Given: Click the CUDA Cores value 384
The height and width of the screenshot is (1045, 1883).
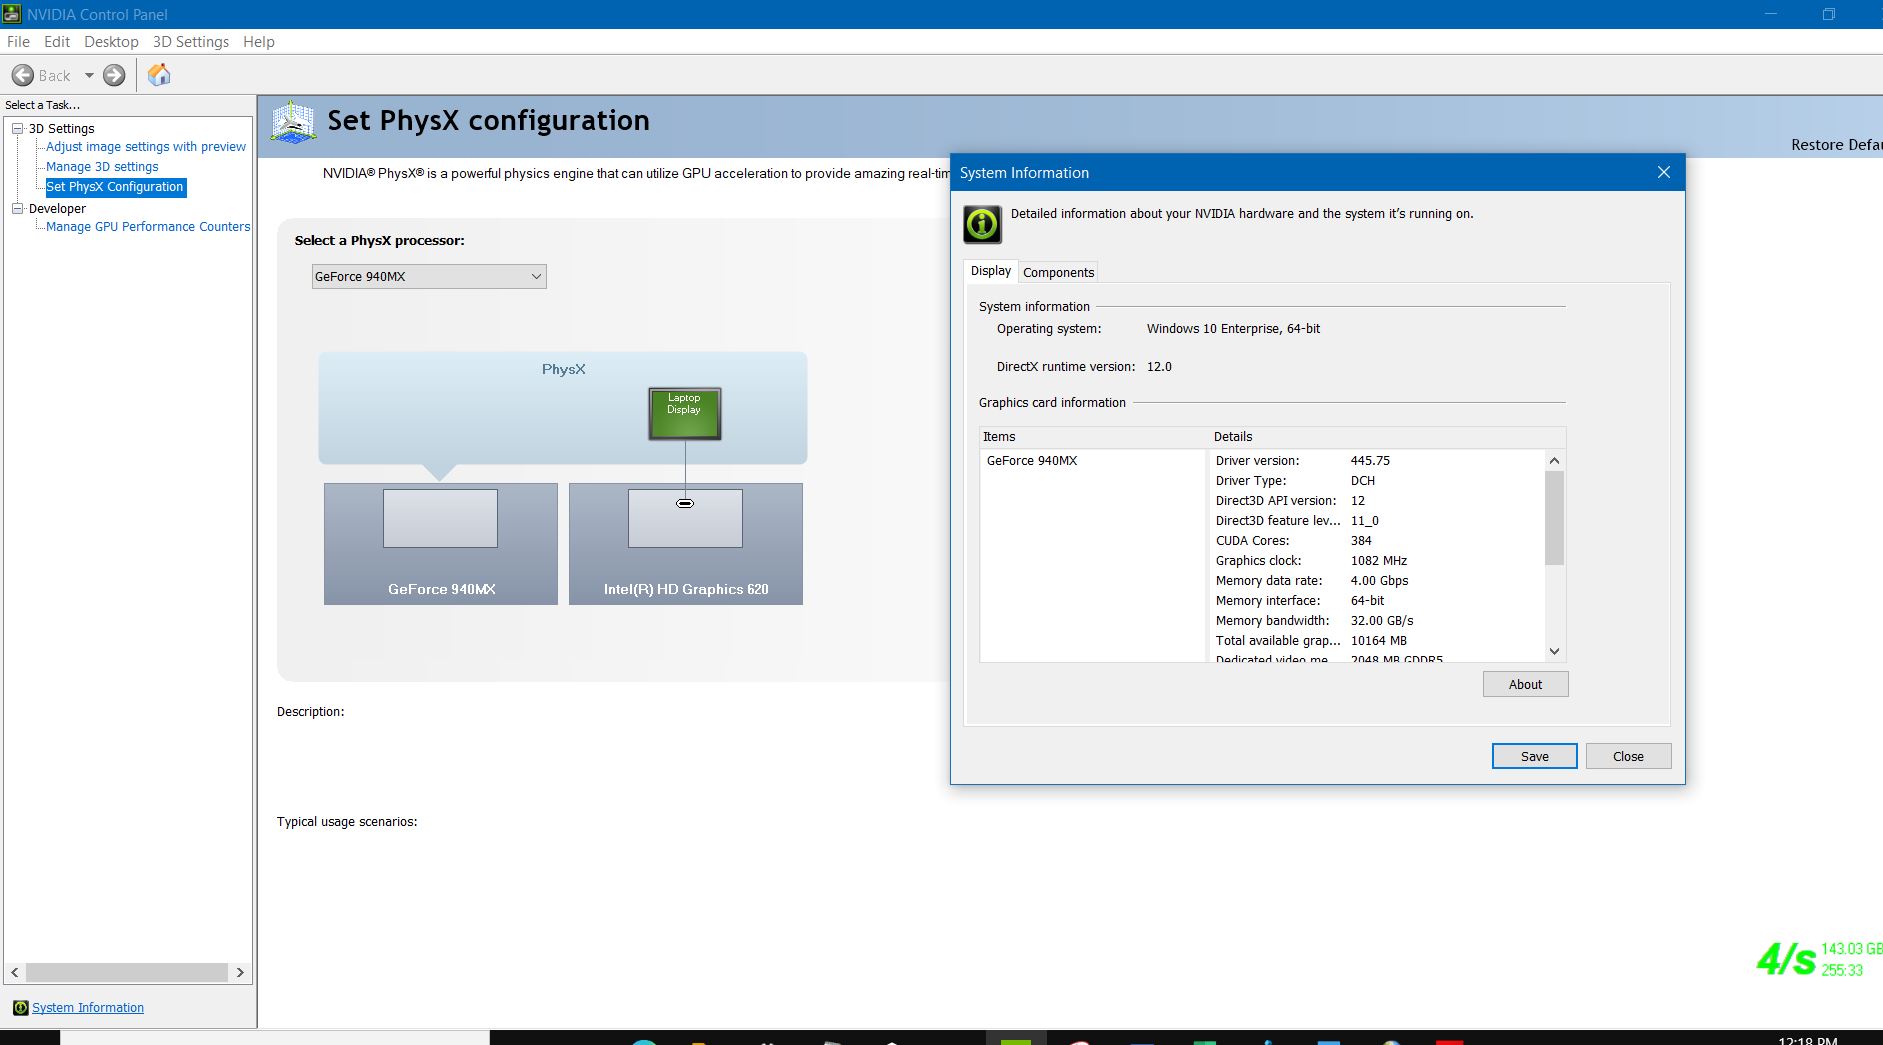Looking at the screenshot, I should click(1361, 541).
